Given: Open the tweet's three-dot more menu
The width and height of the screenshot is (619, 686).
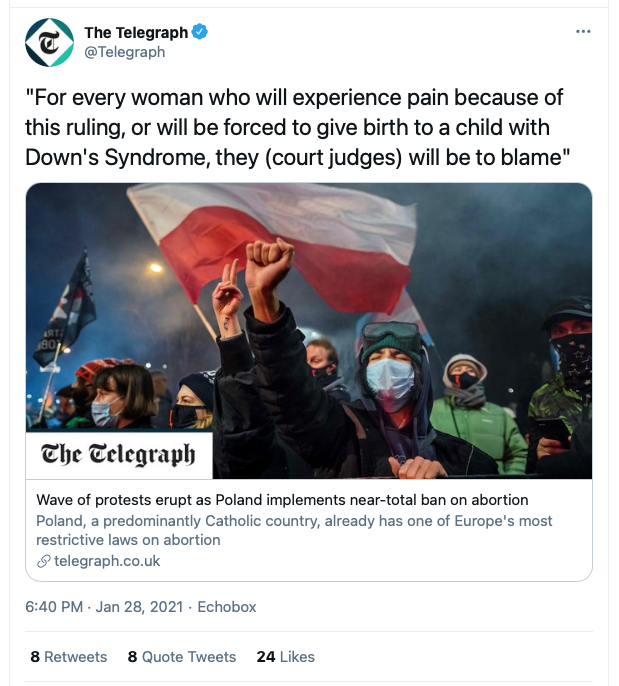Looking at the screenshot, I should (x=583, y=32).
